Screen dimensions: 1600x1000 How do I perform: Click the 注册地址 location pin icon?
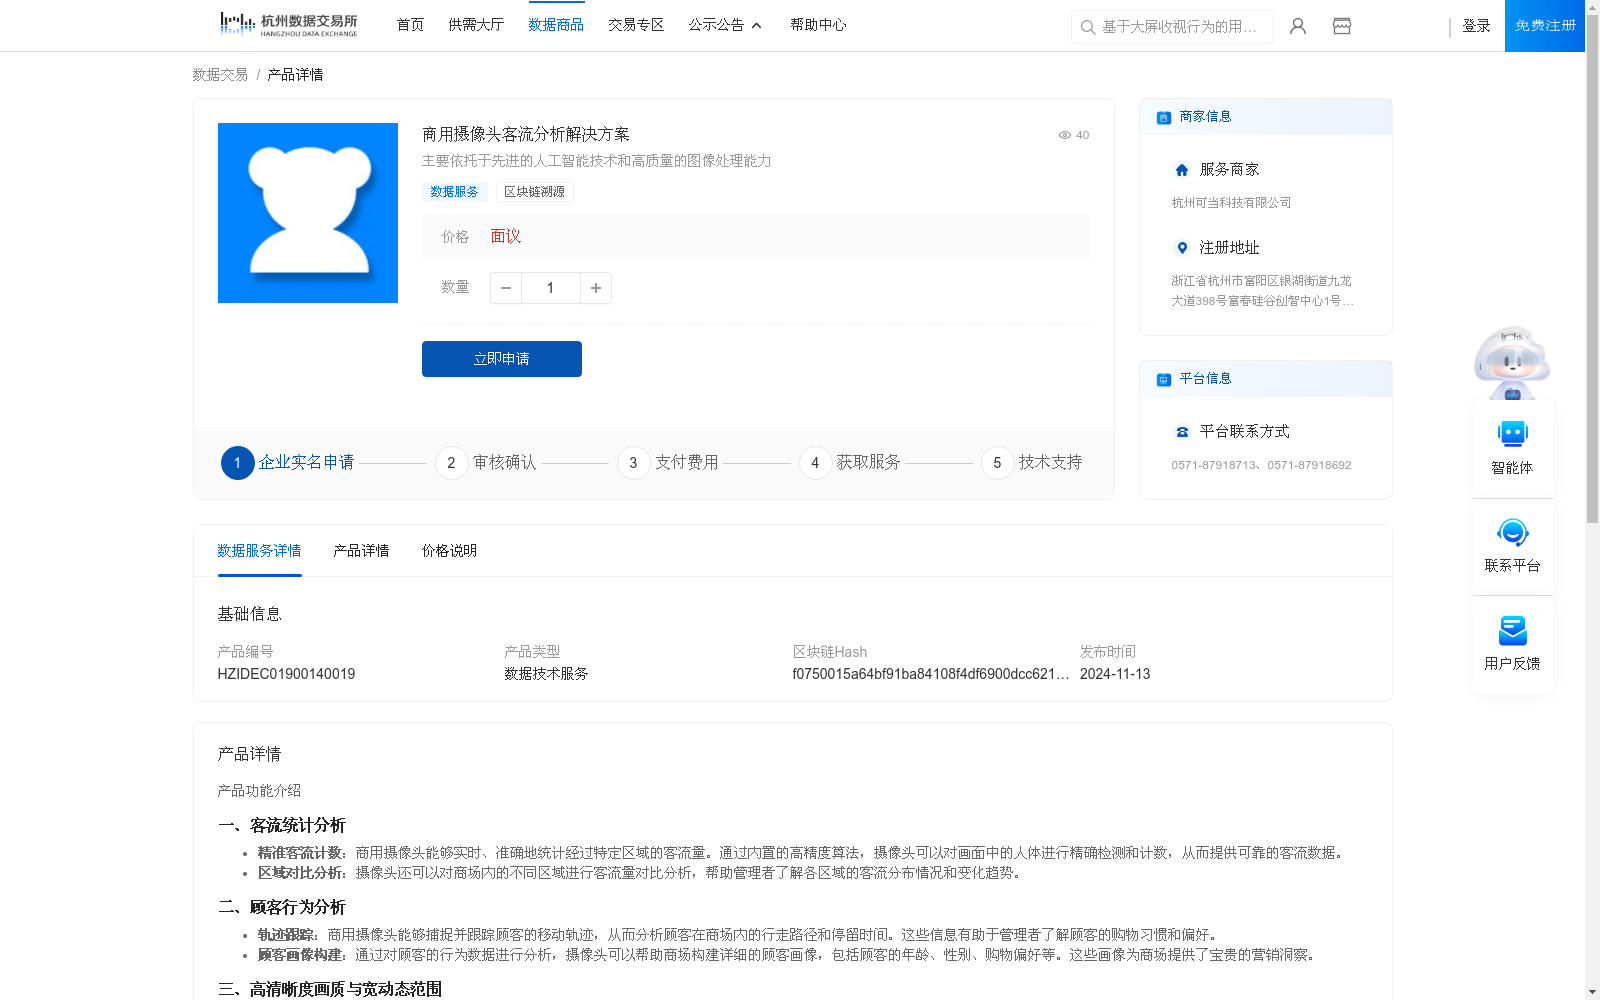(x=1182, y=248)
